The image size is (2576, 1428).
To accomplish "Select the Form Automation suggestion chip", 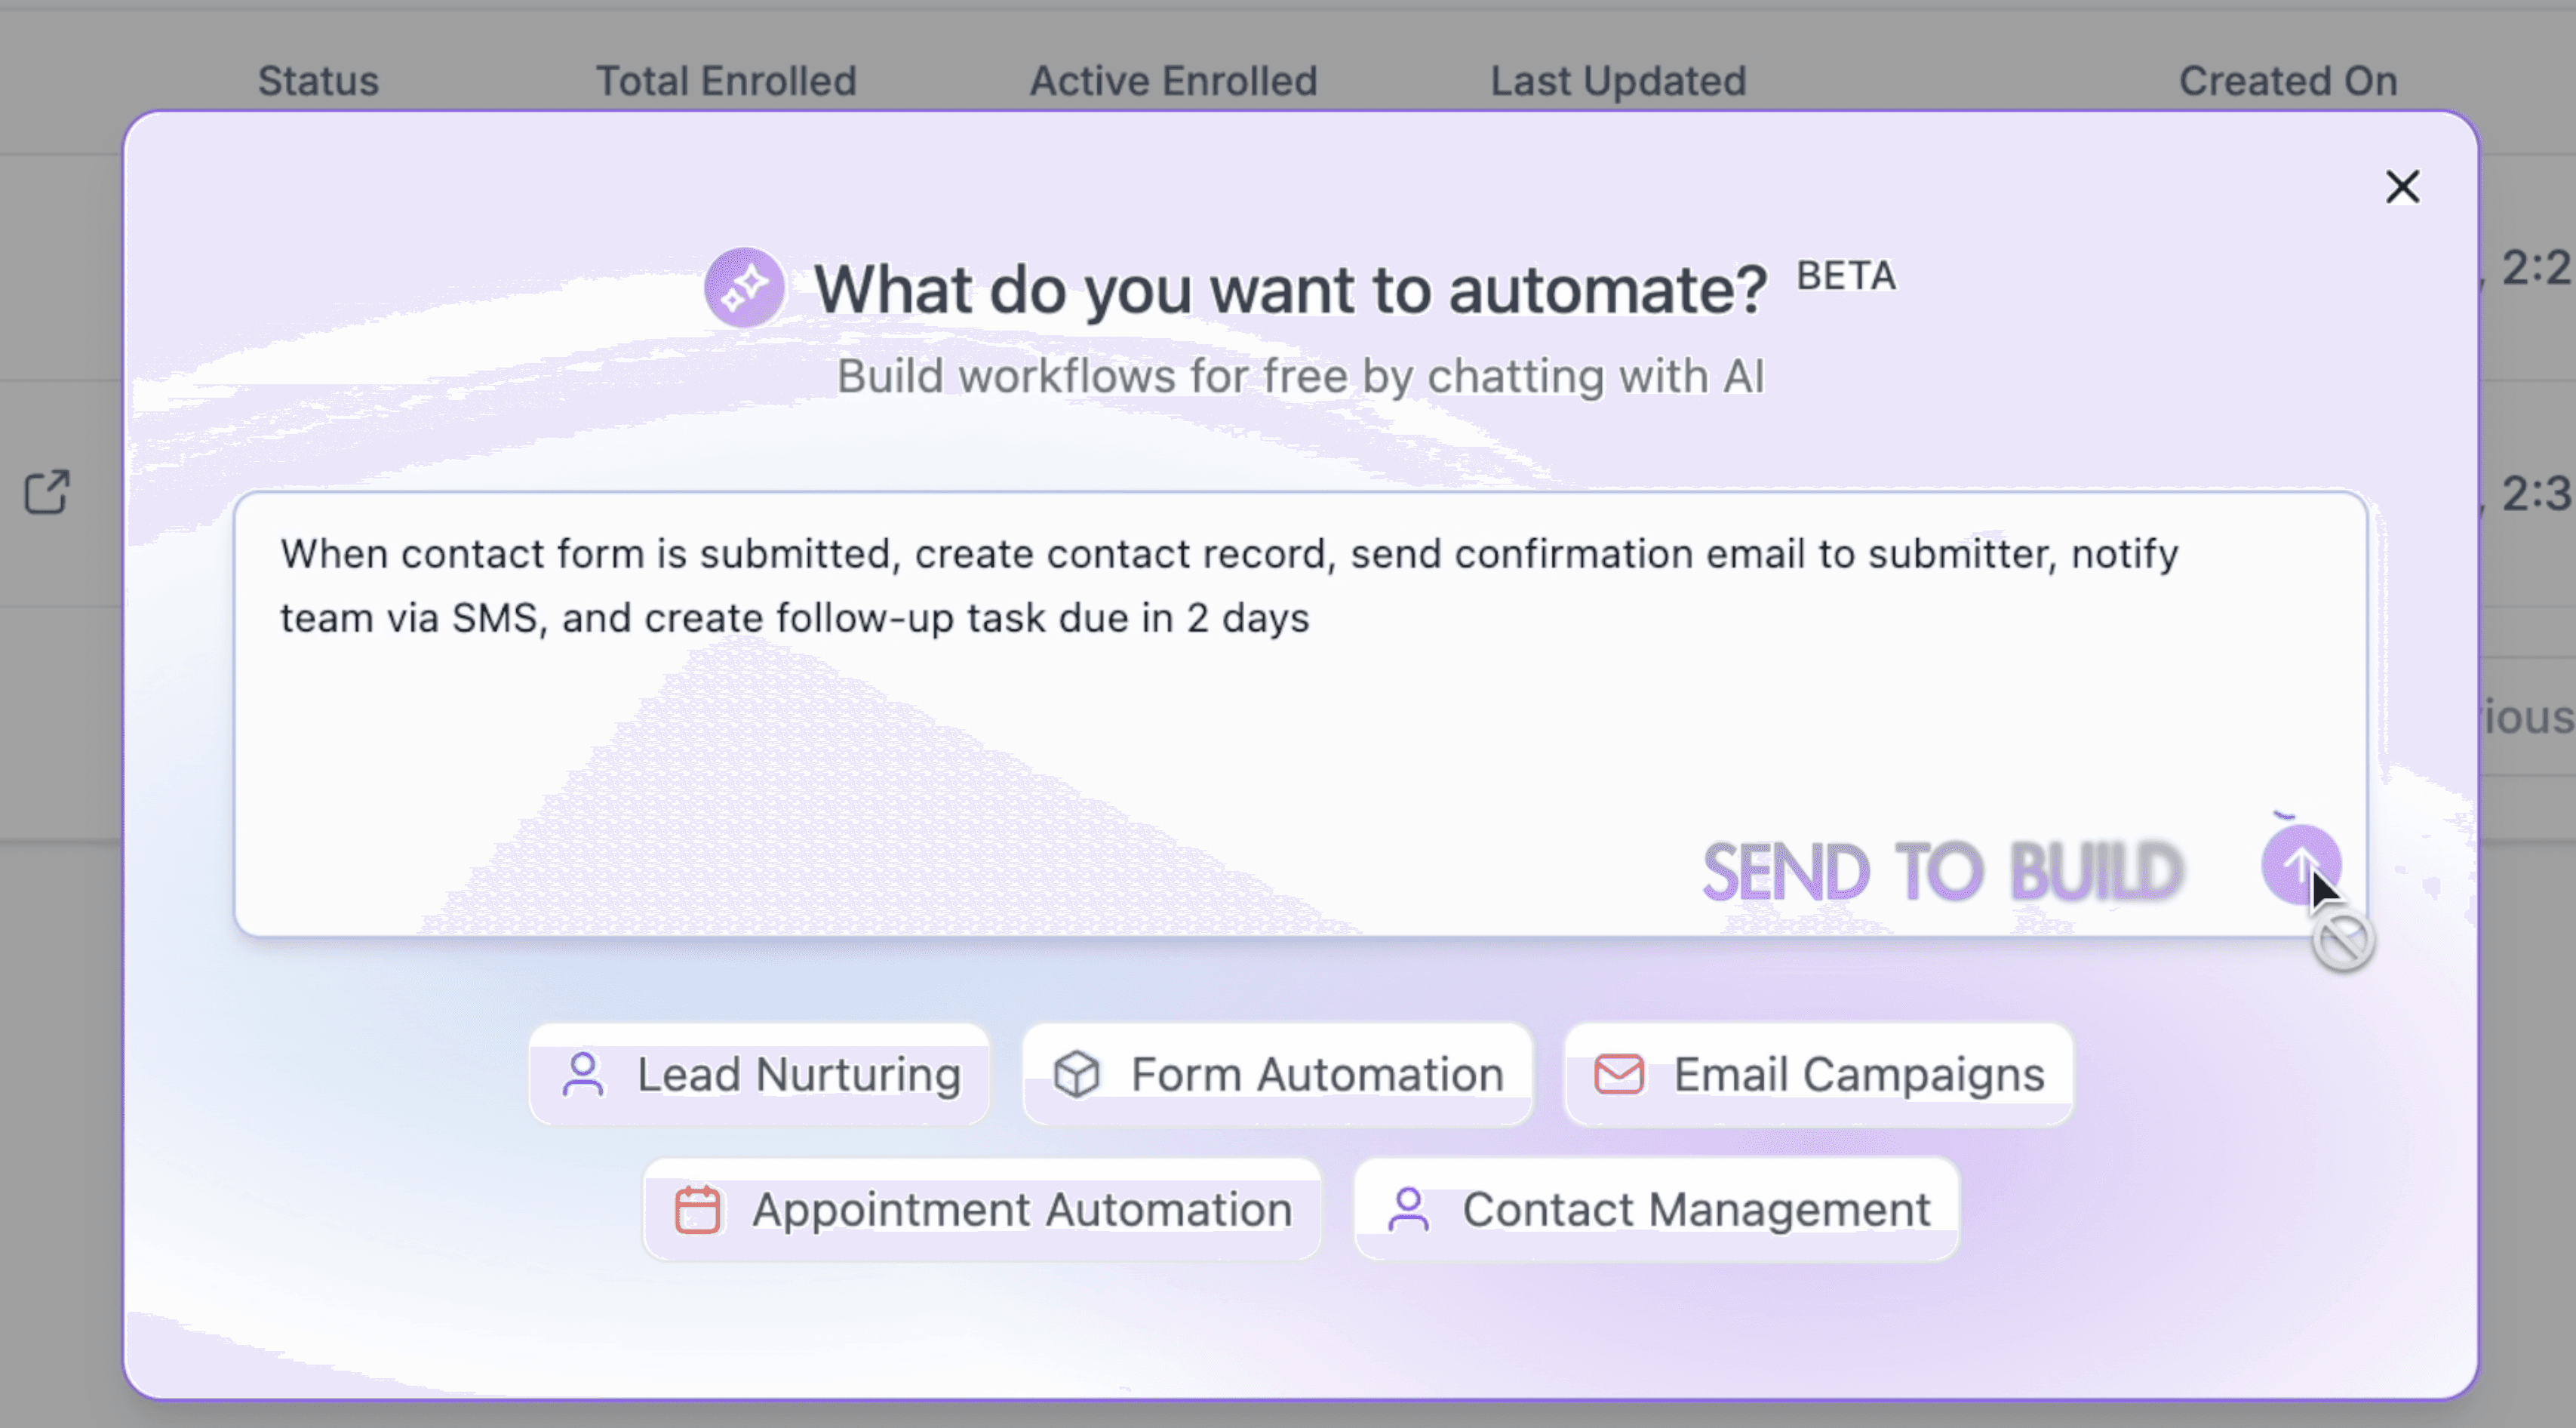I will (x=1277, y=1075).
